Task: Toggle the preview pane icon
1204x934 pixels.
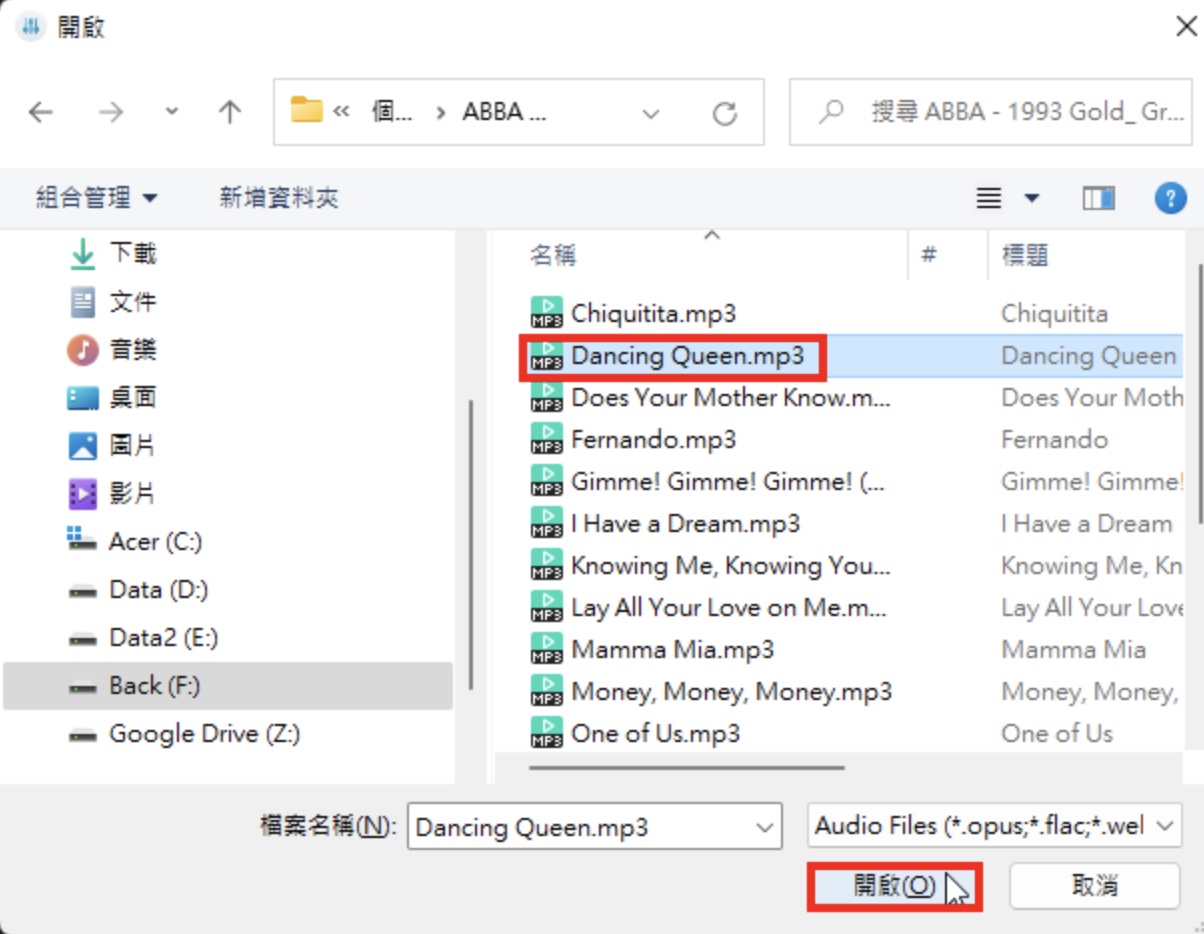Action: pos(1098,198)
